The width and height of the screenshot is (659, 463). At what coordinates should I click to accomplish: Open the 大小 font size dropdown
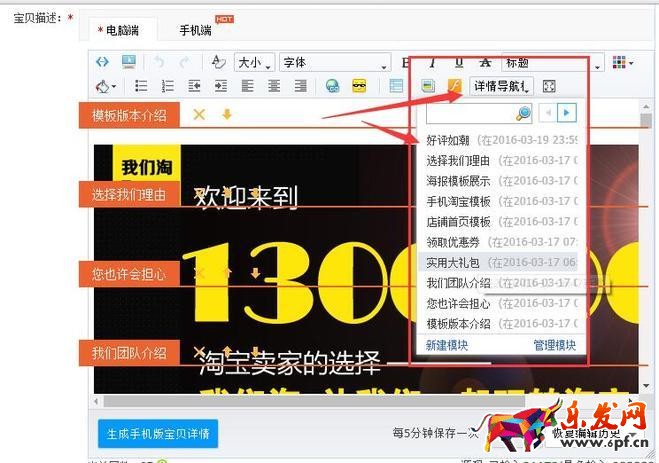click(255, 63)
